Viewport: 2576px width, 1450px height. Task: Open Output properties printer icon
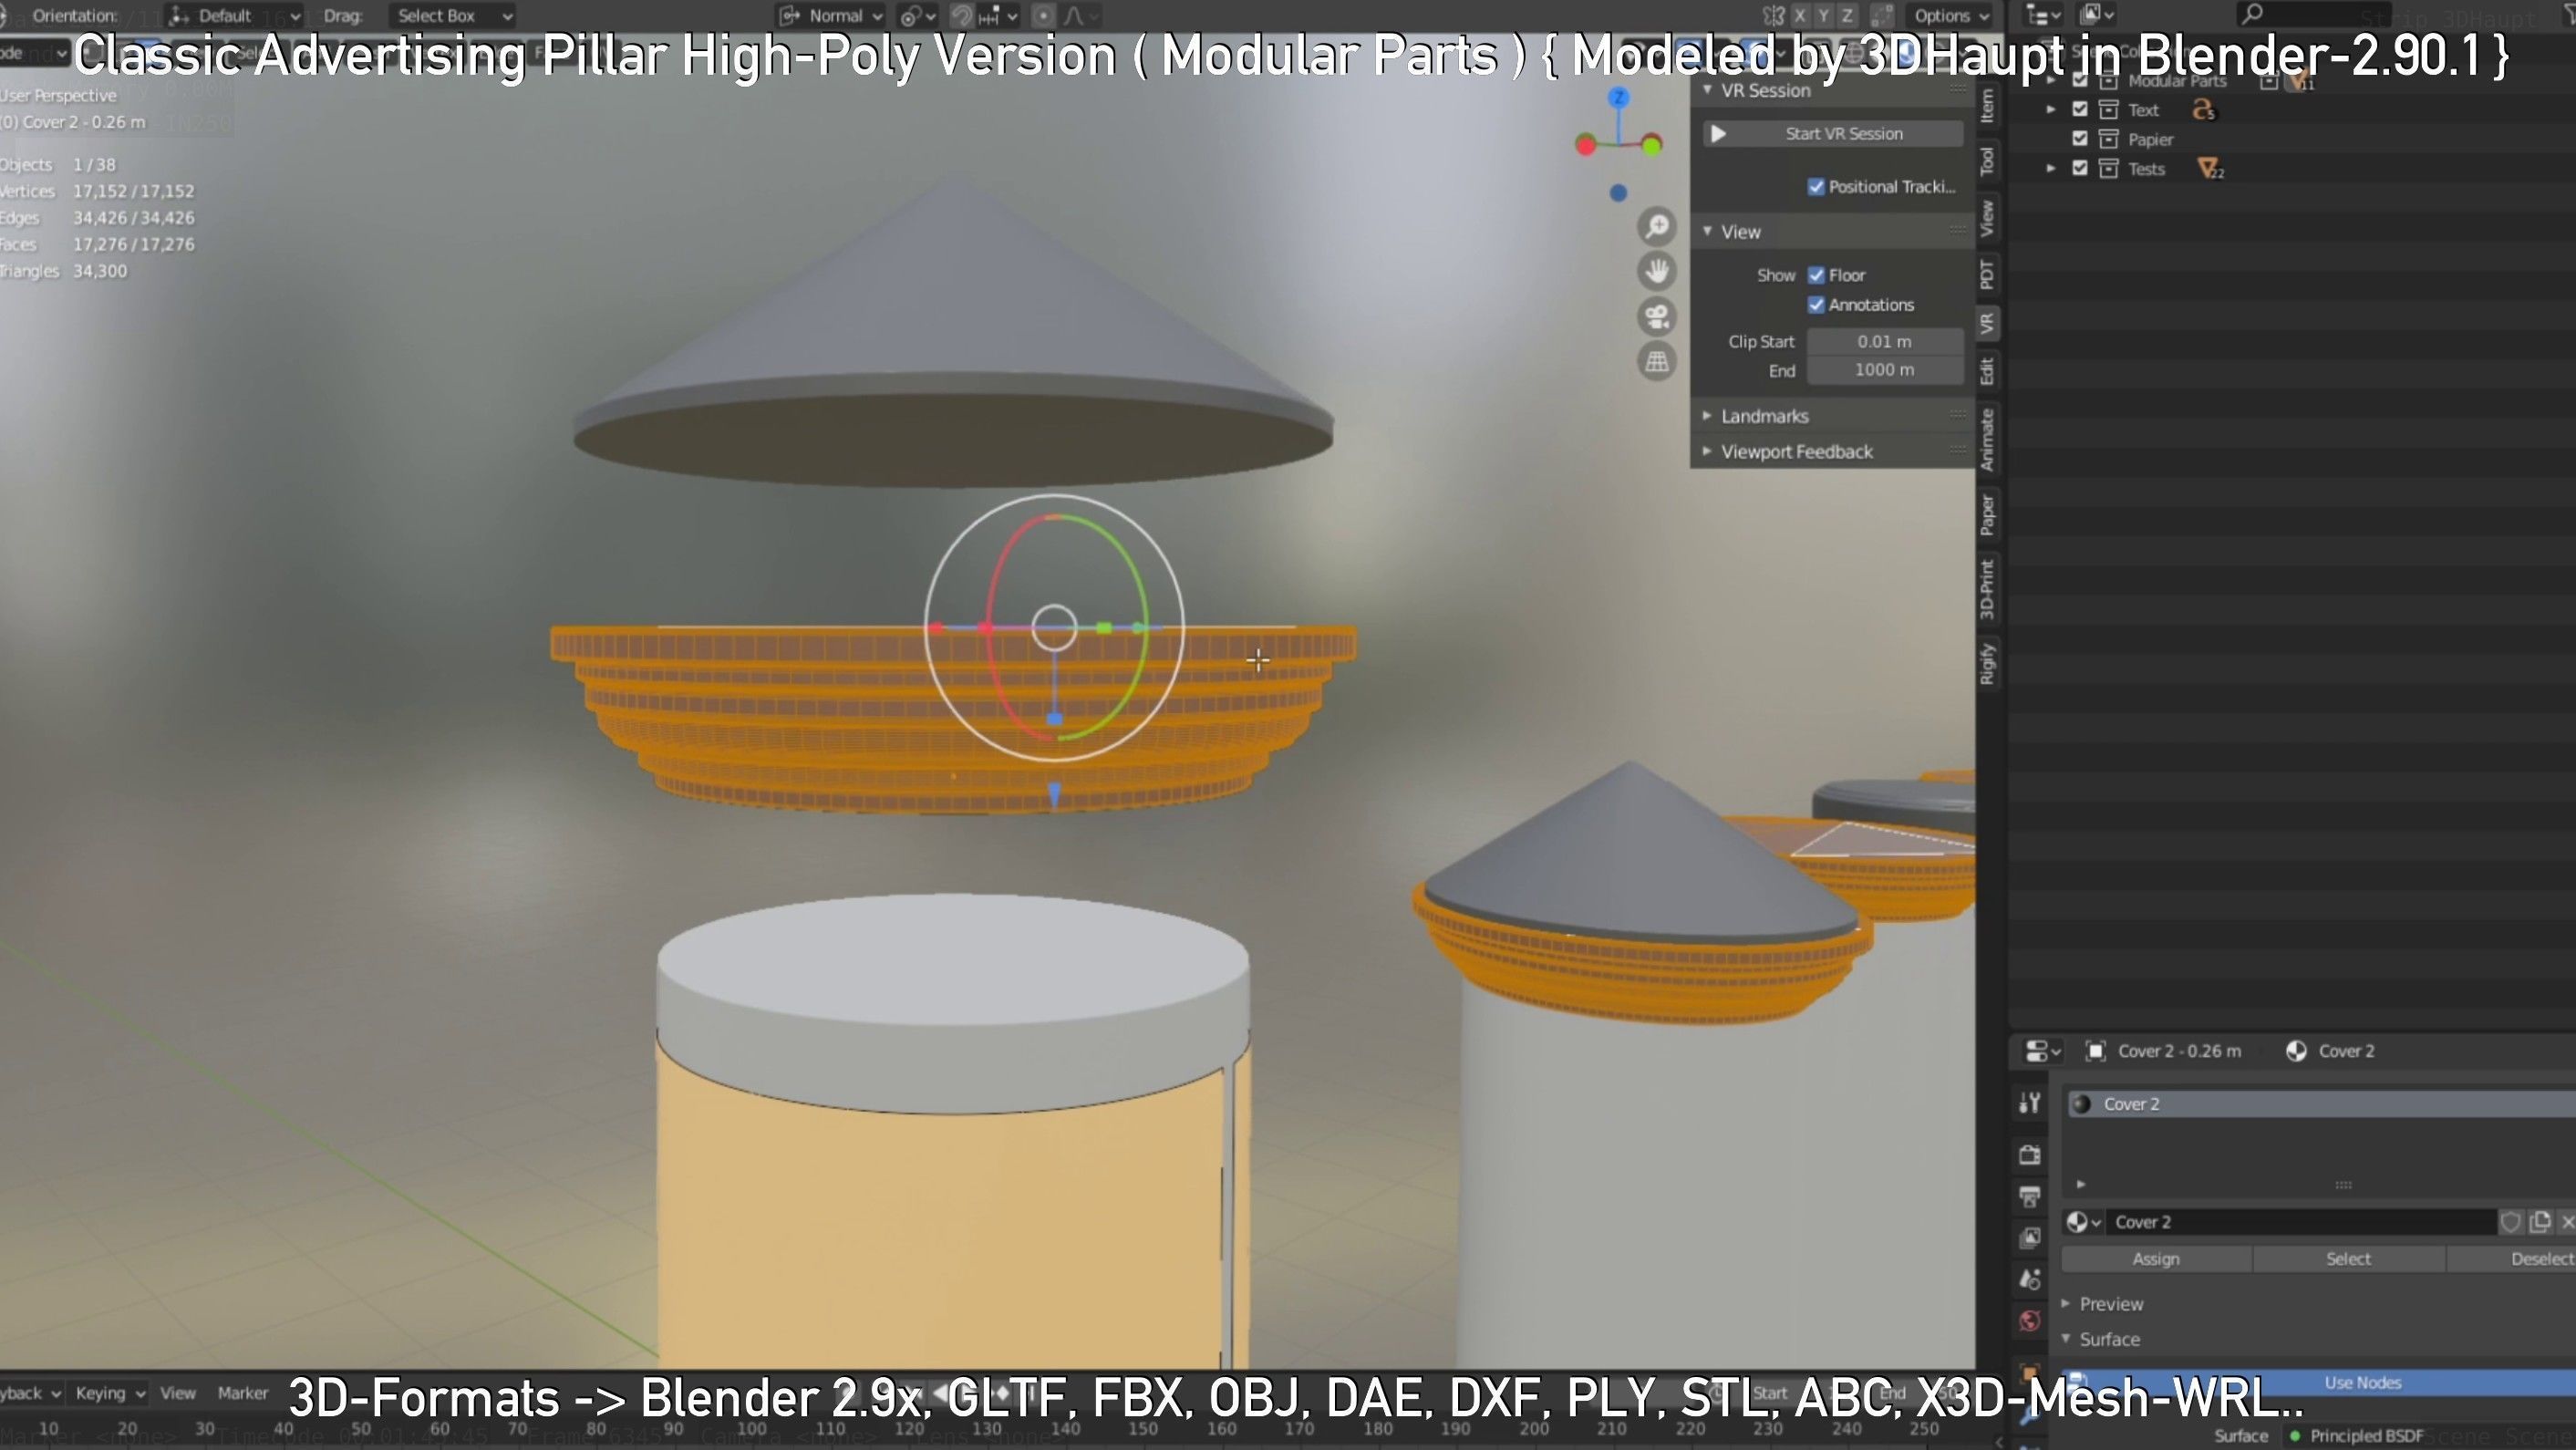[x=2029, y=1196]
